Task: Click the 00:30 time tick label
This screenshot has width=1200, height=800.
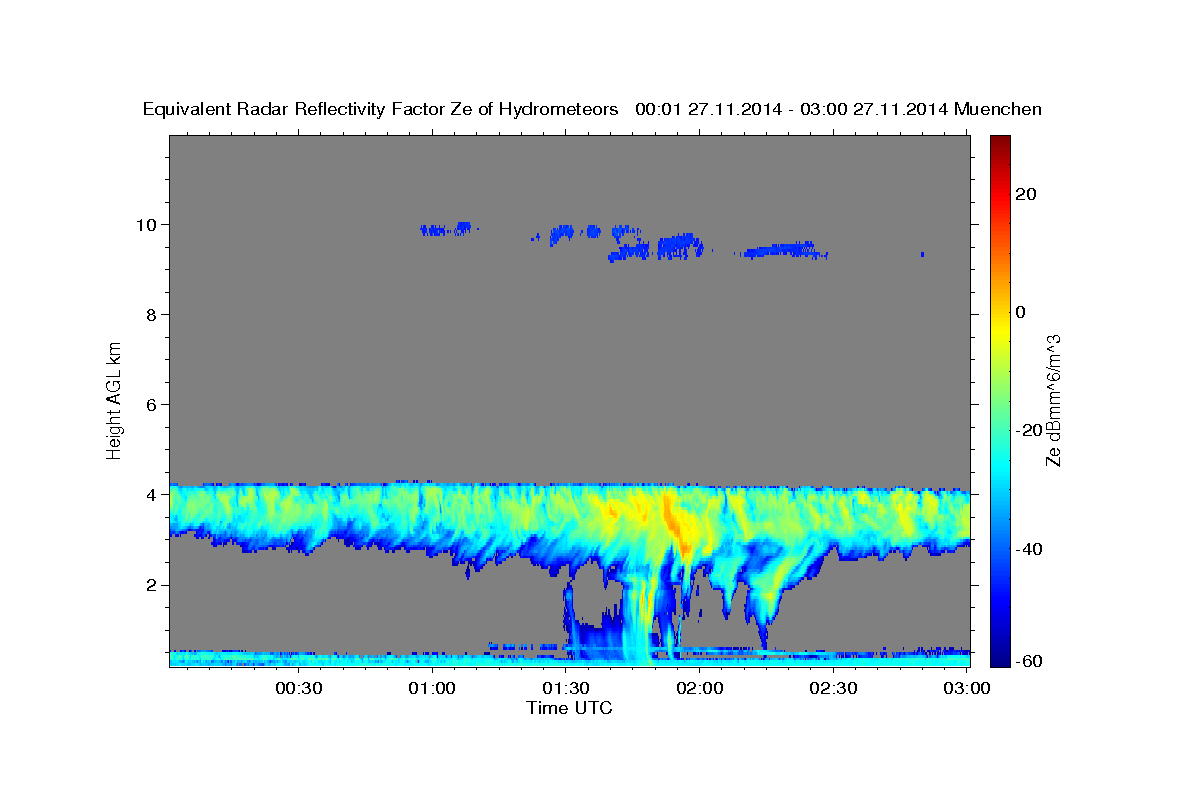Action: pos(299,688)
